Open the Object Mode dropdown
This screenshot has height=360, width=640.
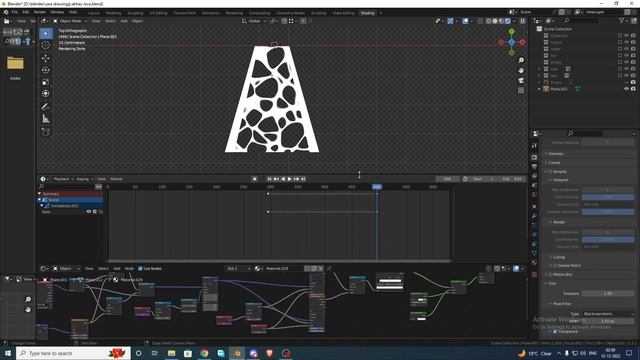(x=70, y=21)
